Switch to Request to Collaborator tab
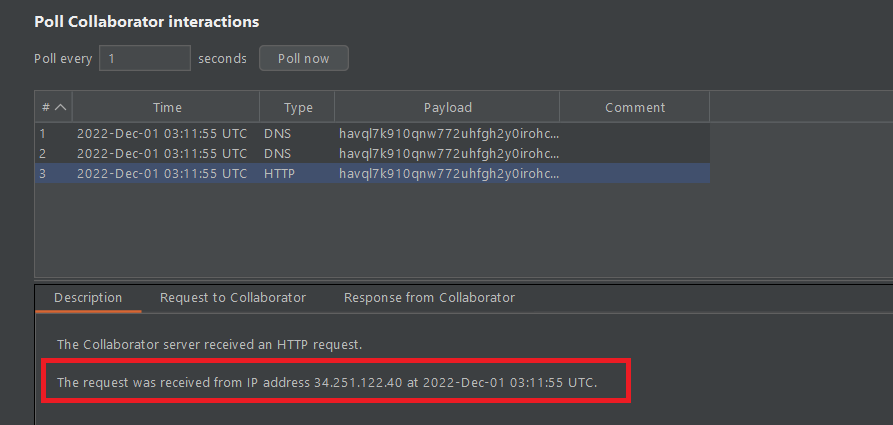This screenshot has height=425, width=893. pyautogui.click(x=233, y=298)
